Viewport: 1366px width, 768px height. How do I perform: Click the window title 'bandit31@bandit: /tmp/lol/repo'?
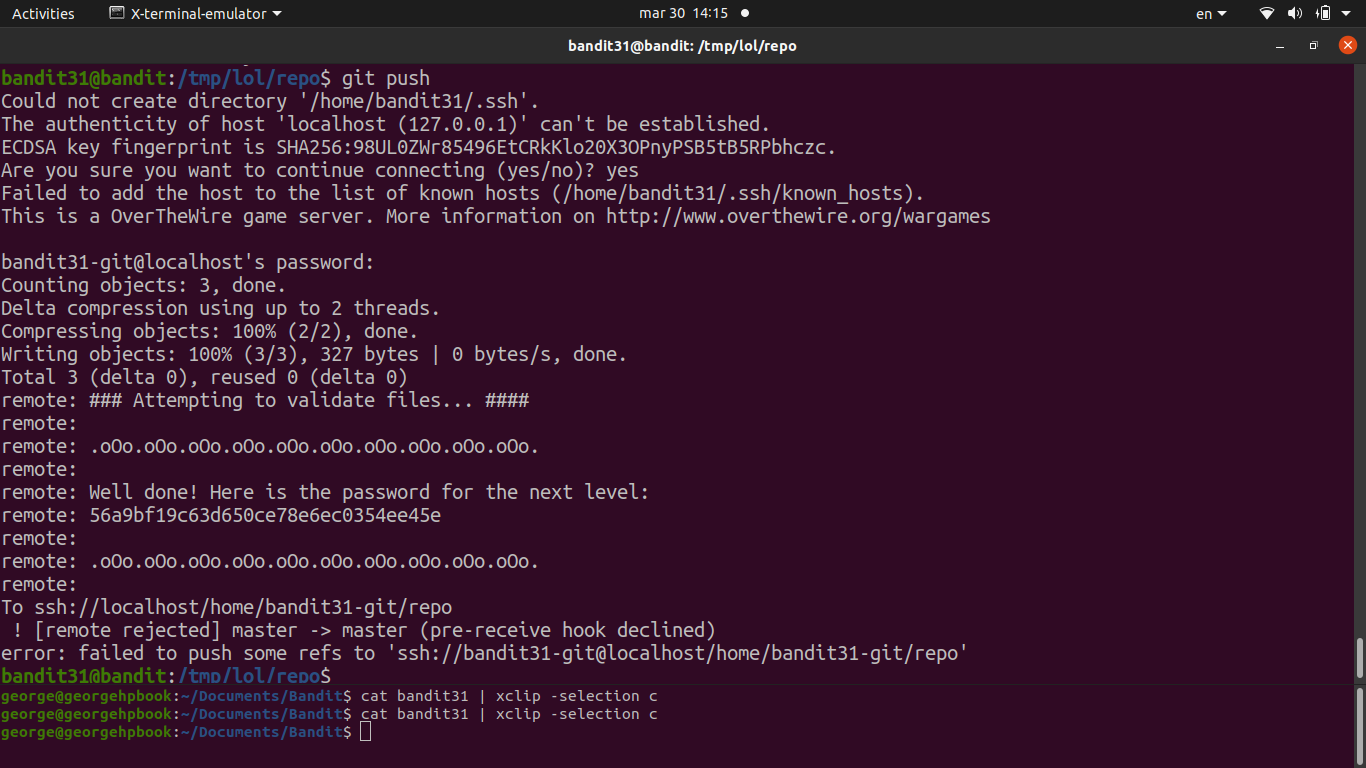pyautogui.click(x=682, y=46)
